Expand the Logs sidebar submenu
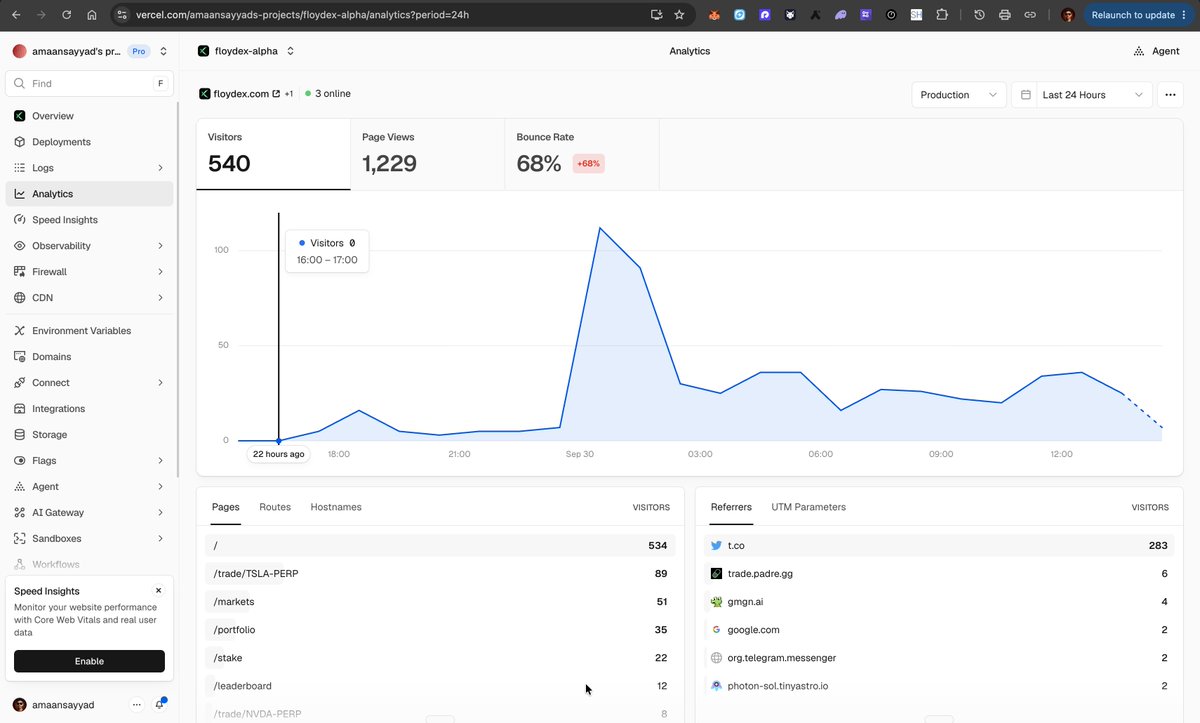Screen dimensions: 1200x723 161,168
